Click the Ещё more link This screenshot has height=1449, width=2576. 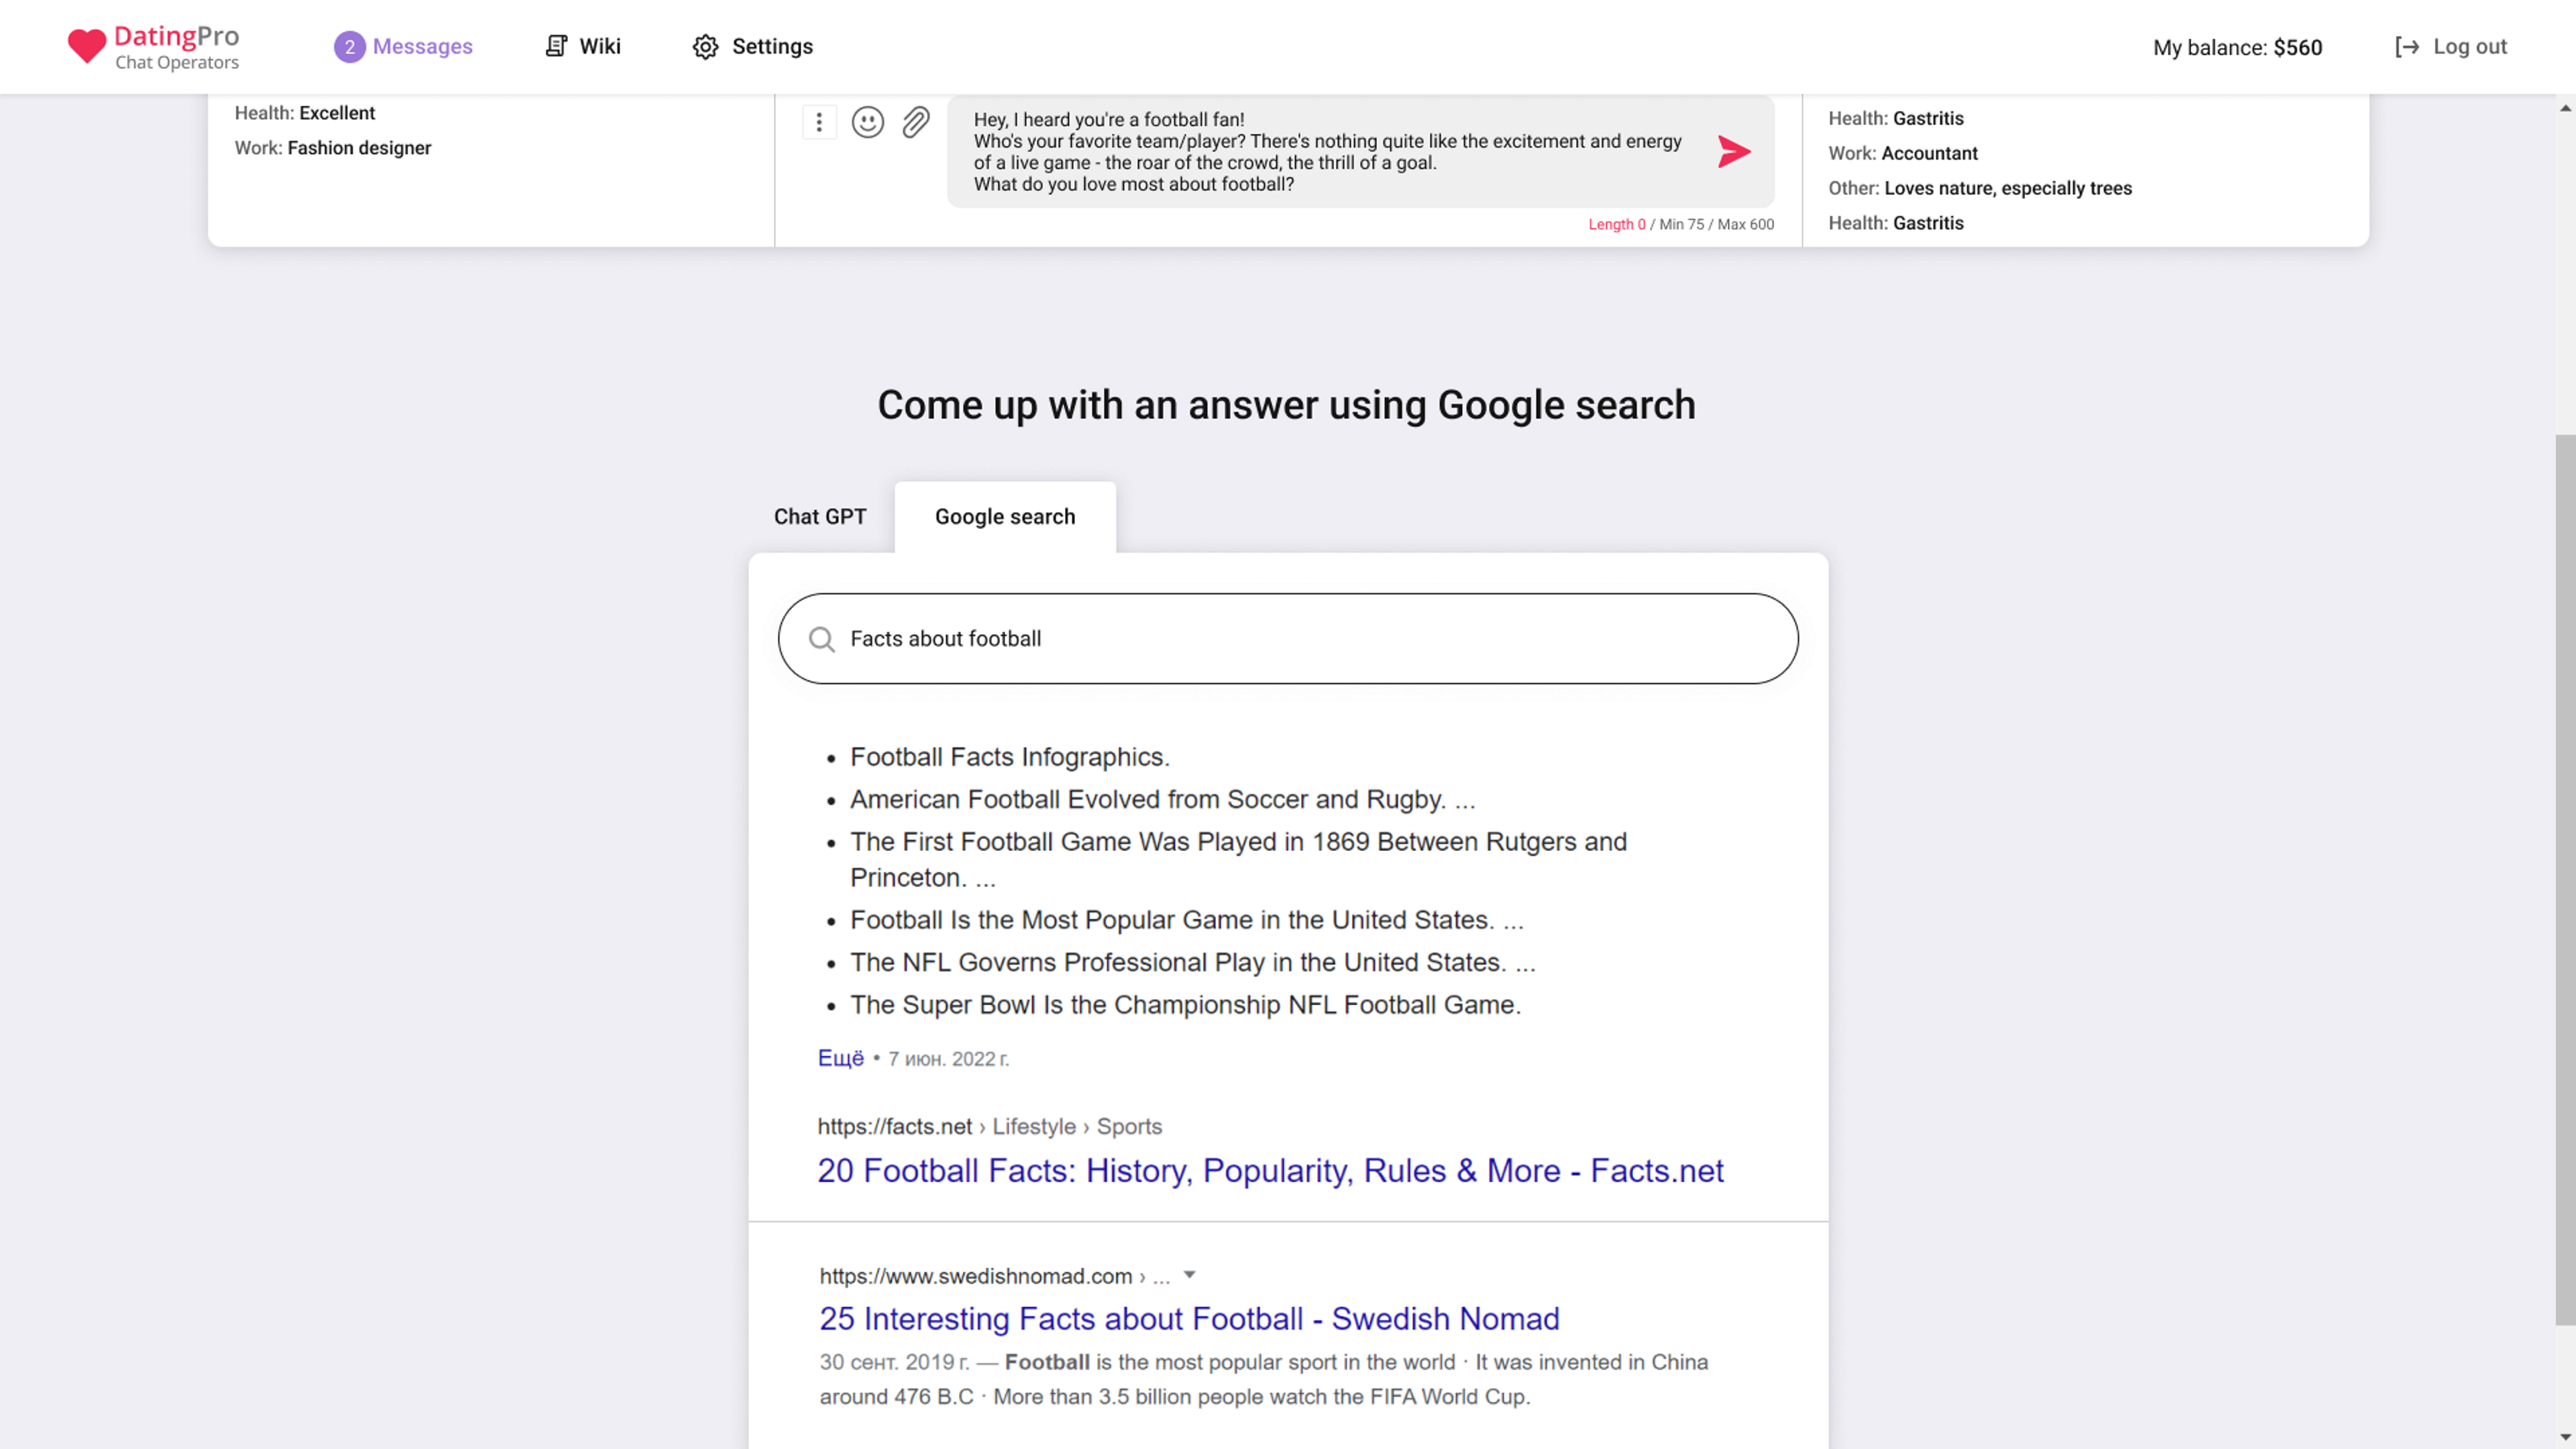pyautogui.click(x=840, y=1058)
